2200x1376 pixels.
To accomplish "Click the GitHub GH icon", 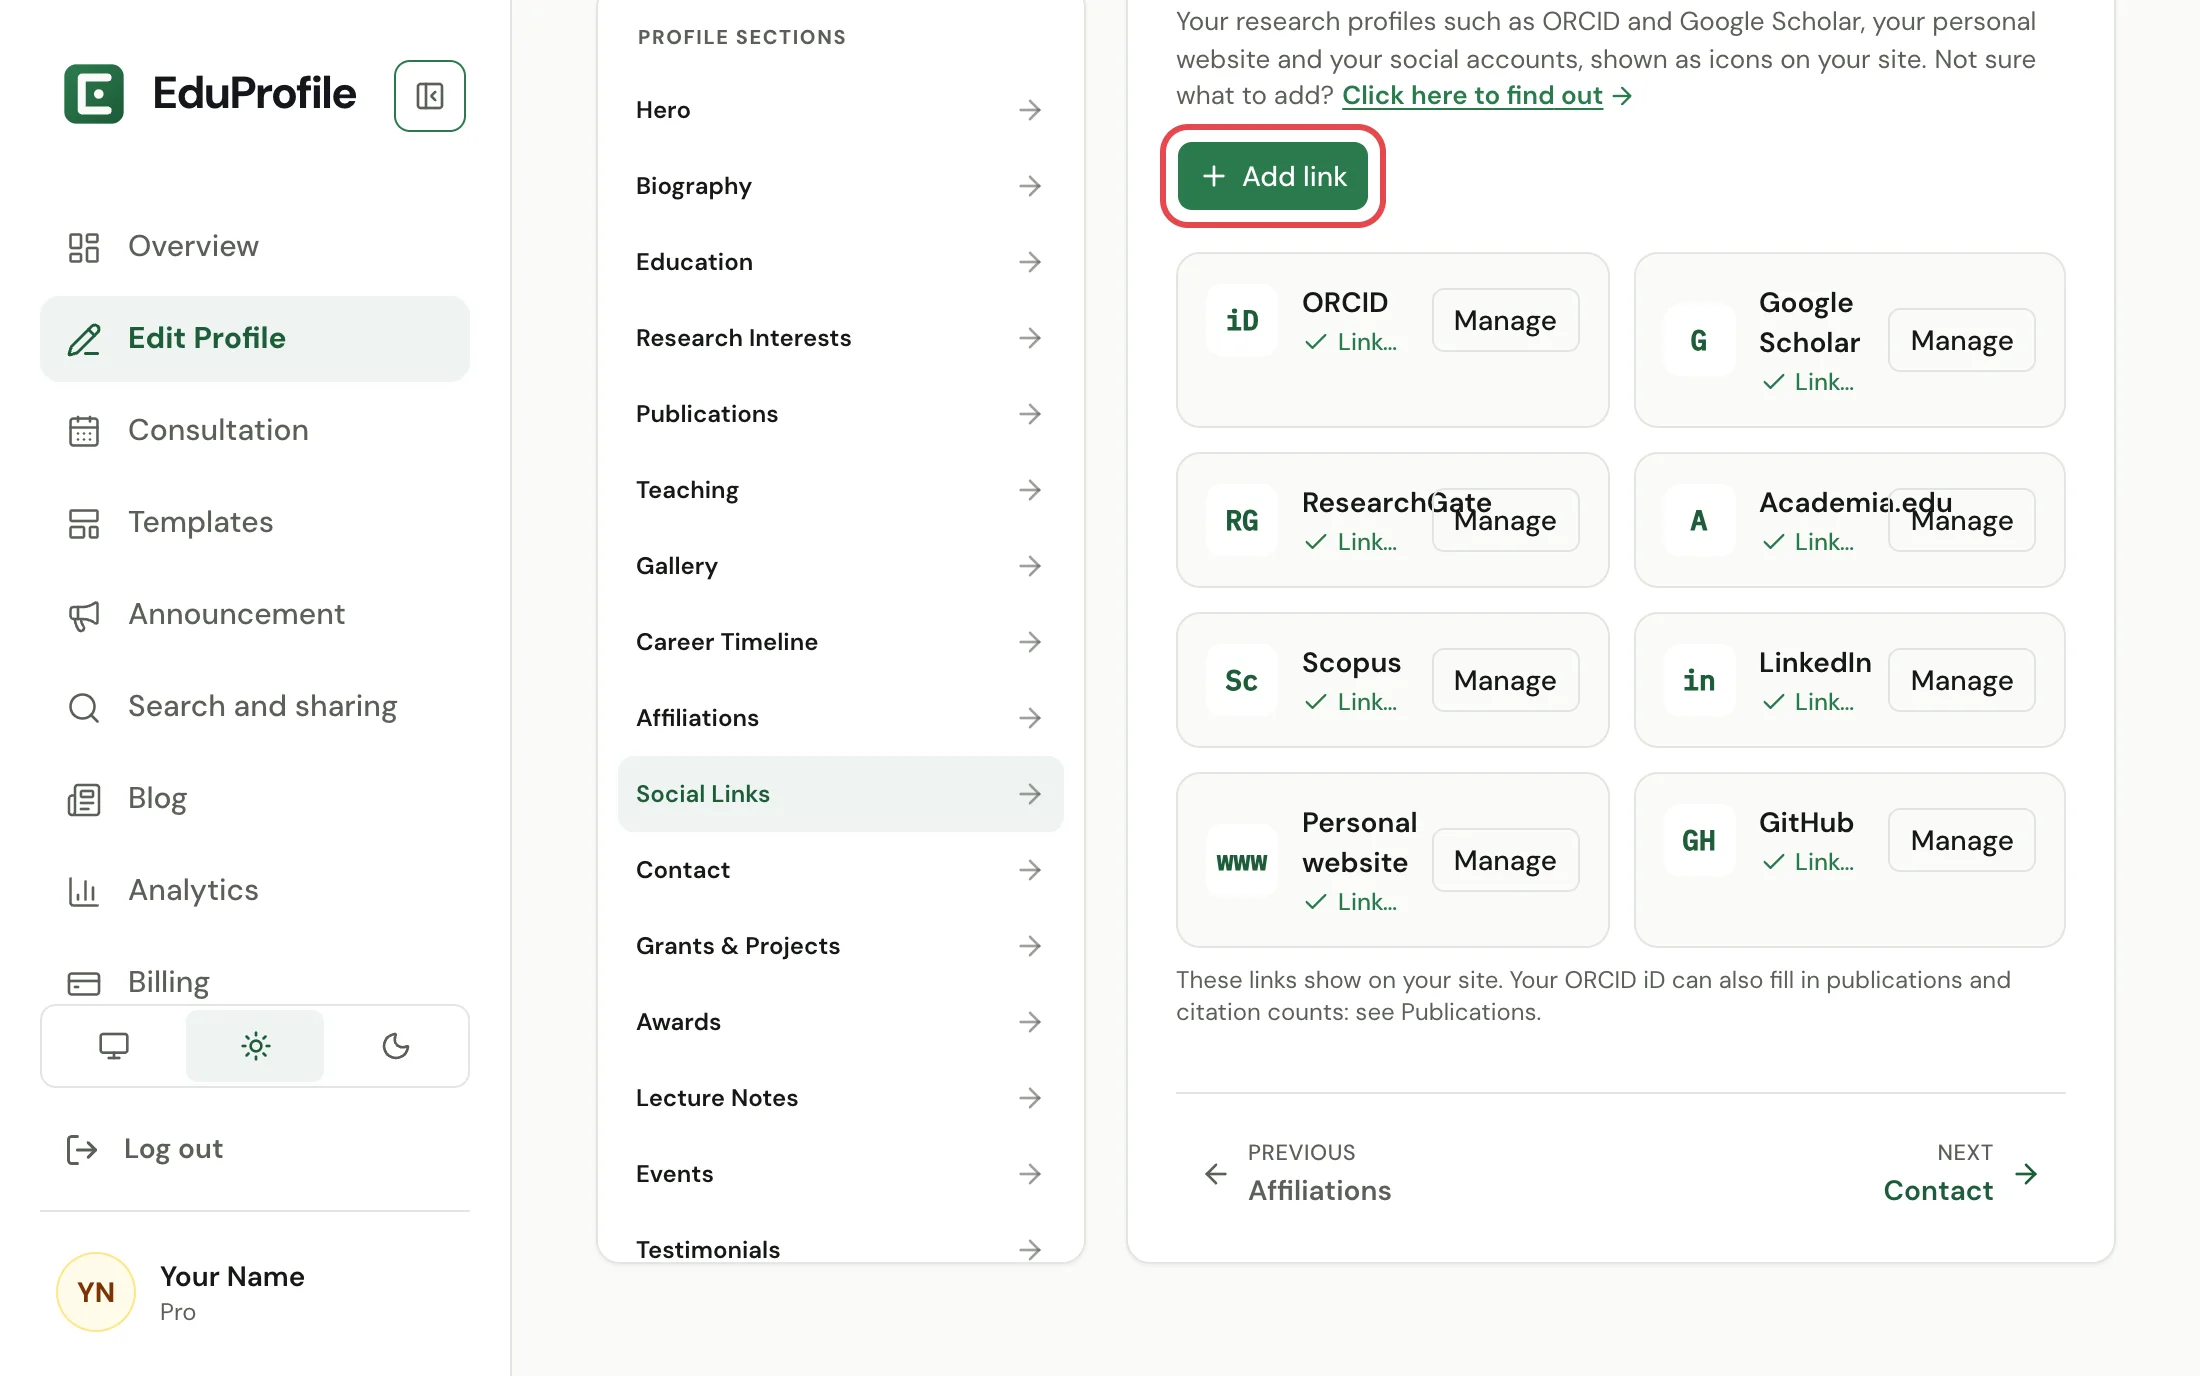I will pyautogui.click(x=1699, y=840).
